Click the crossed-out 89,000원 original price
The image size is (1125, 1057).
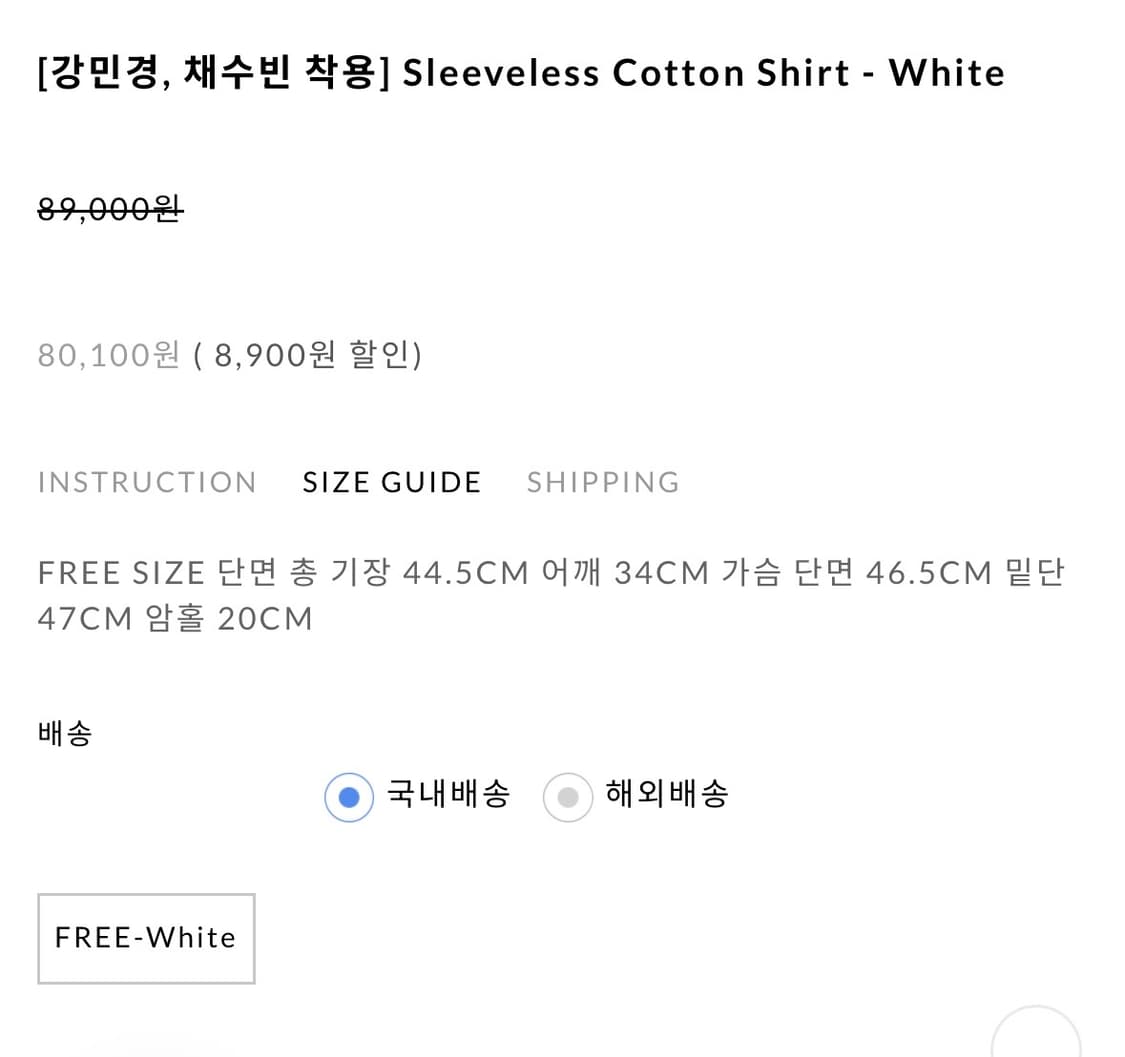tap(110, 208)
